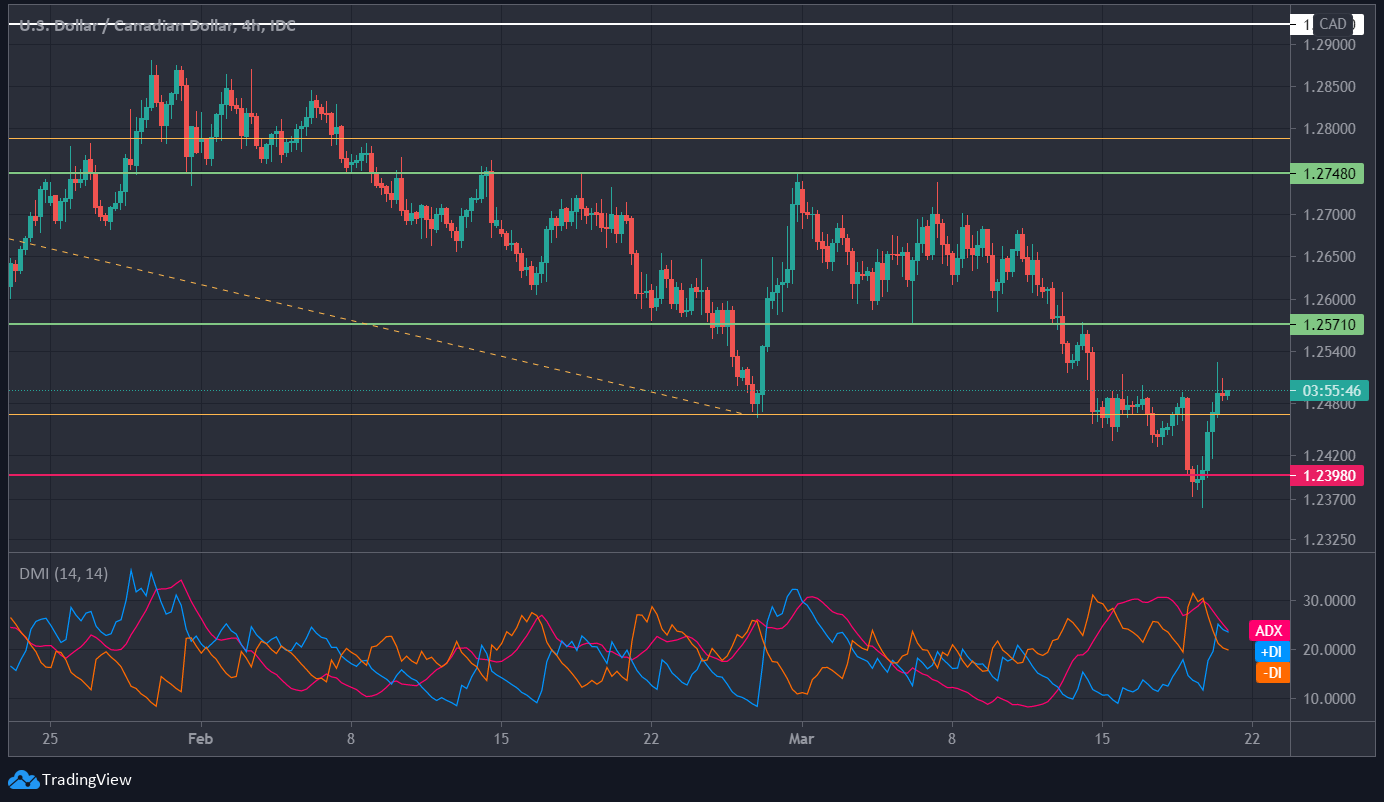Click 1.23700 on the price axis
The image size is (1384, 802).
[x=1329, y=499]
